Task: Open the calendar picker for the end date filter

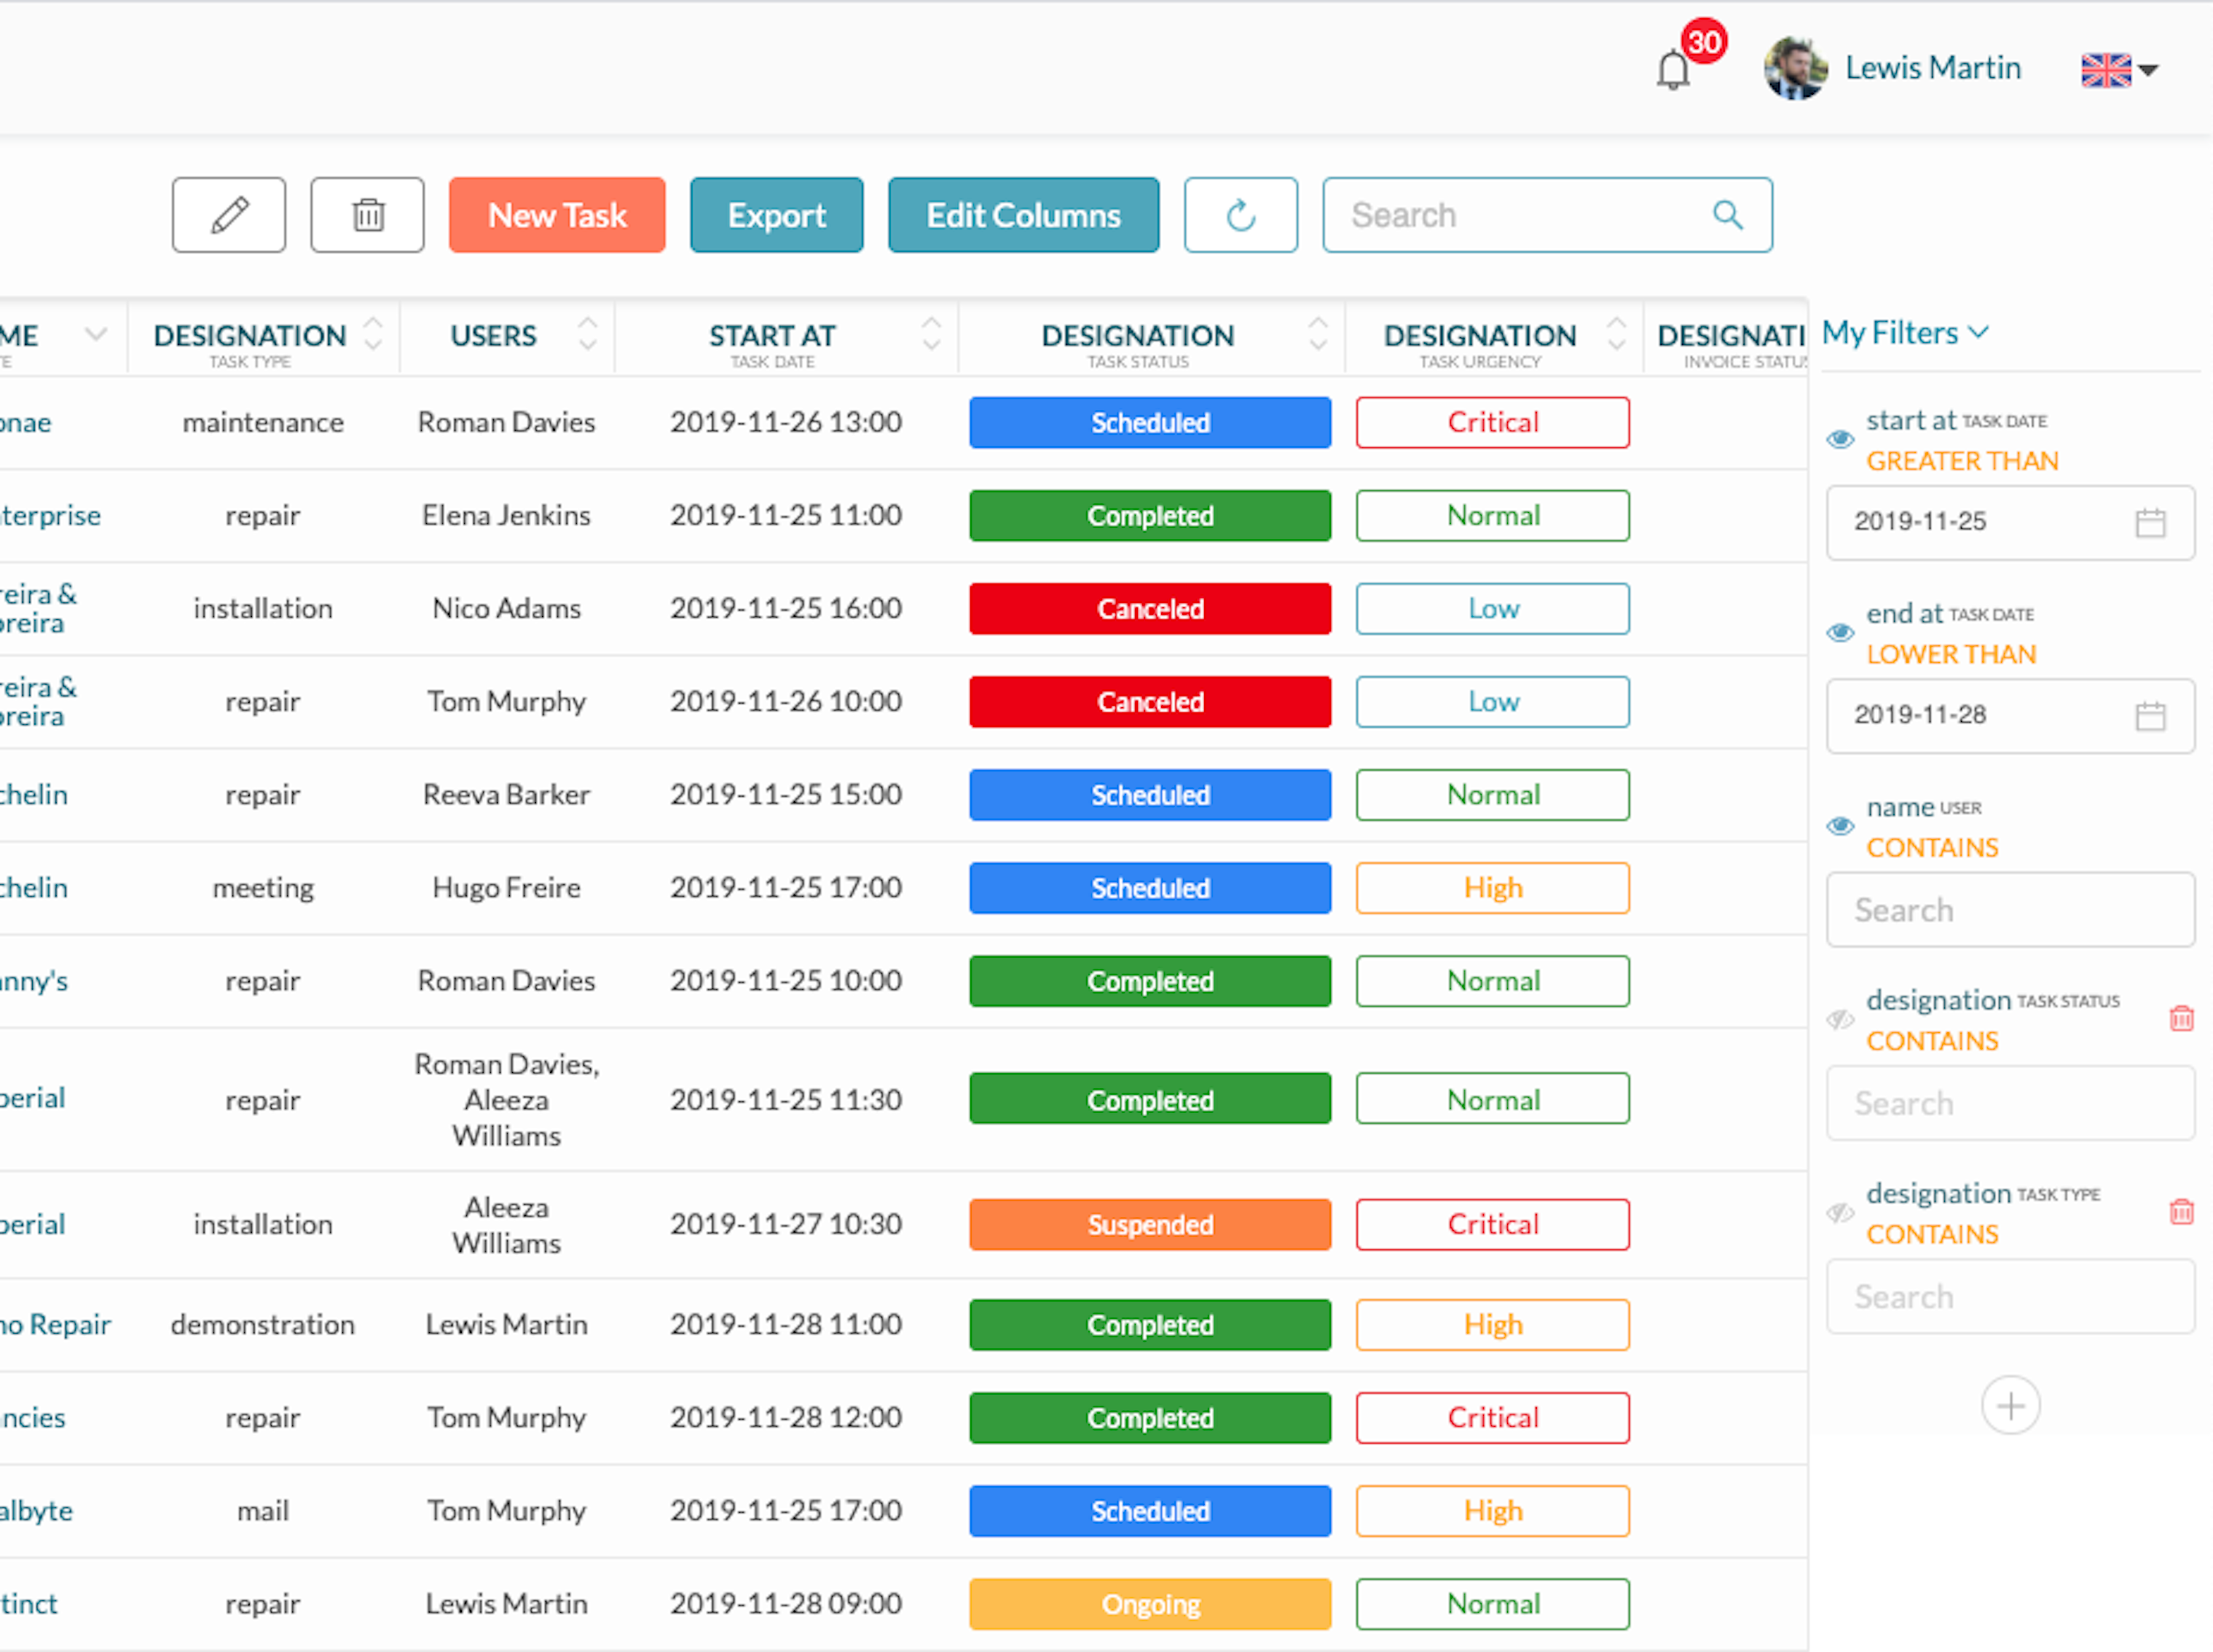Action: (2150, 716)
